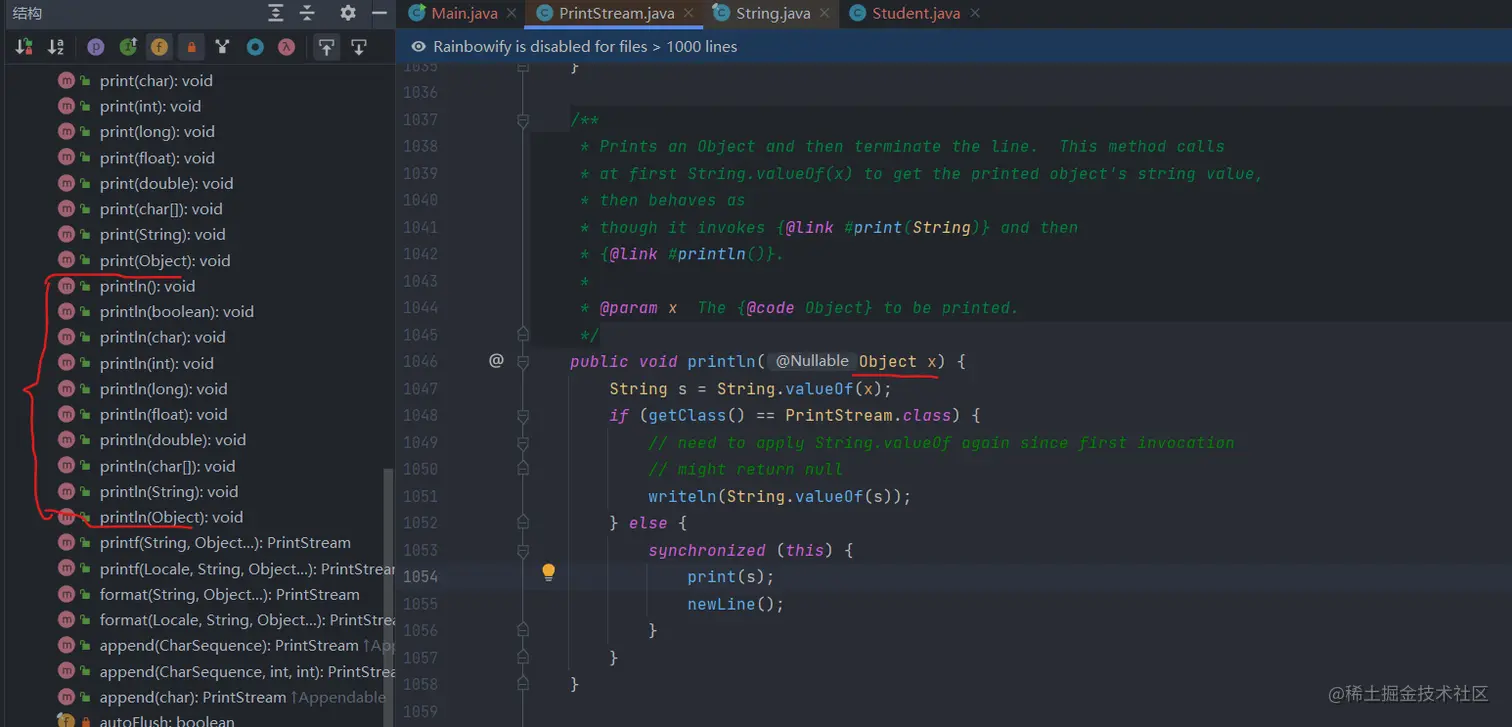Close the Student.java tab
Viewport: 1512px width, 727px height.
(x=975, y=13)
